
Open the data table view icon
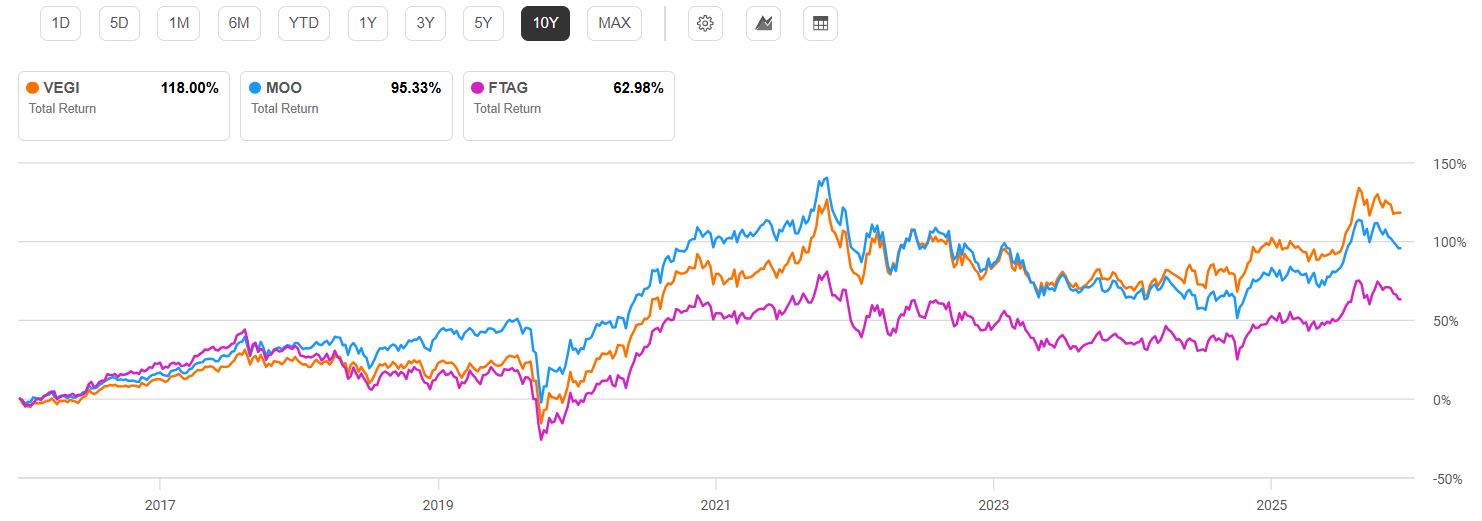[x=820, y=23]
